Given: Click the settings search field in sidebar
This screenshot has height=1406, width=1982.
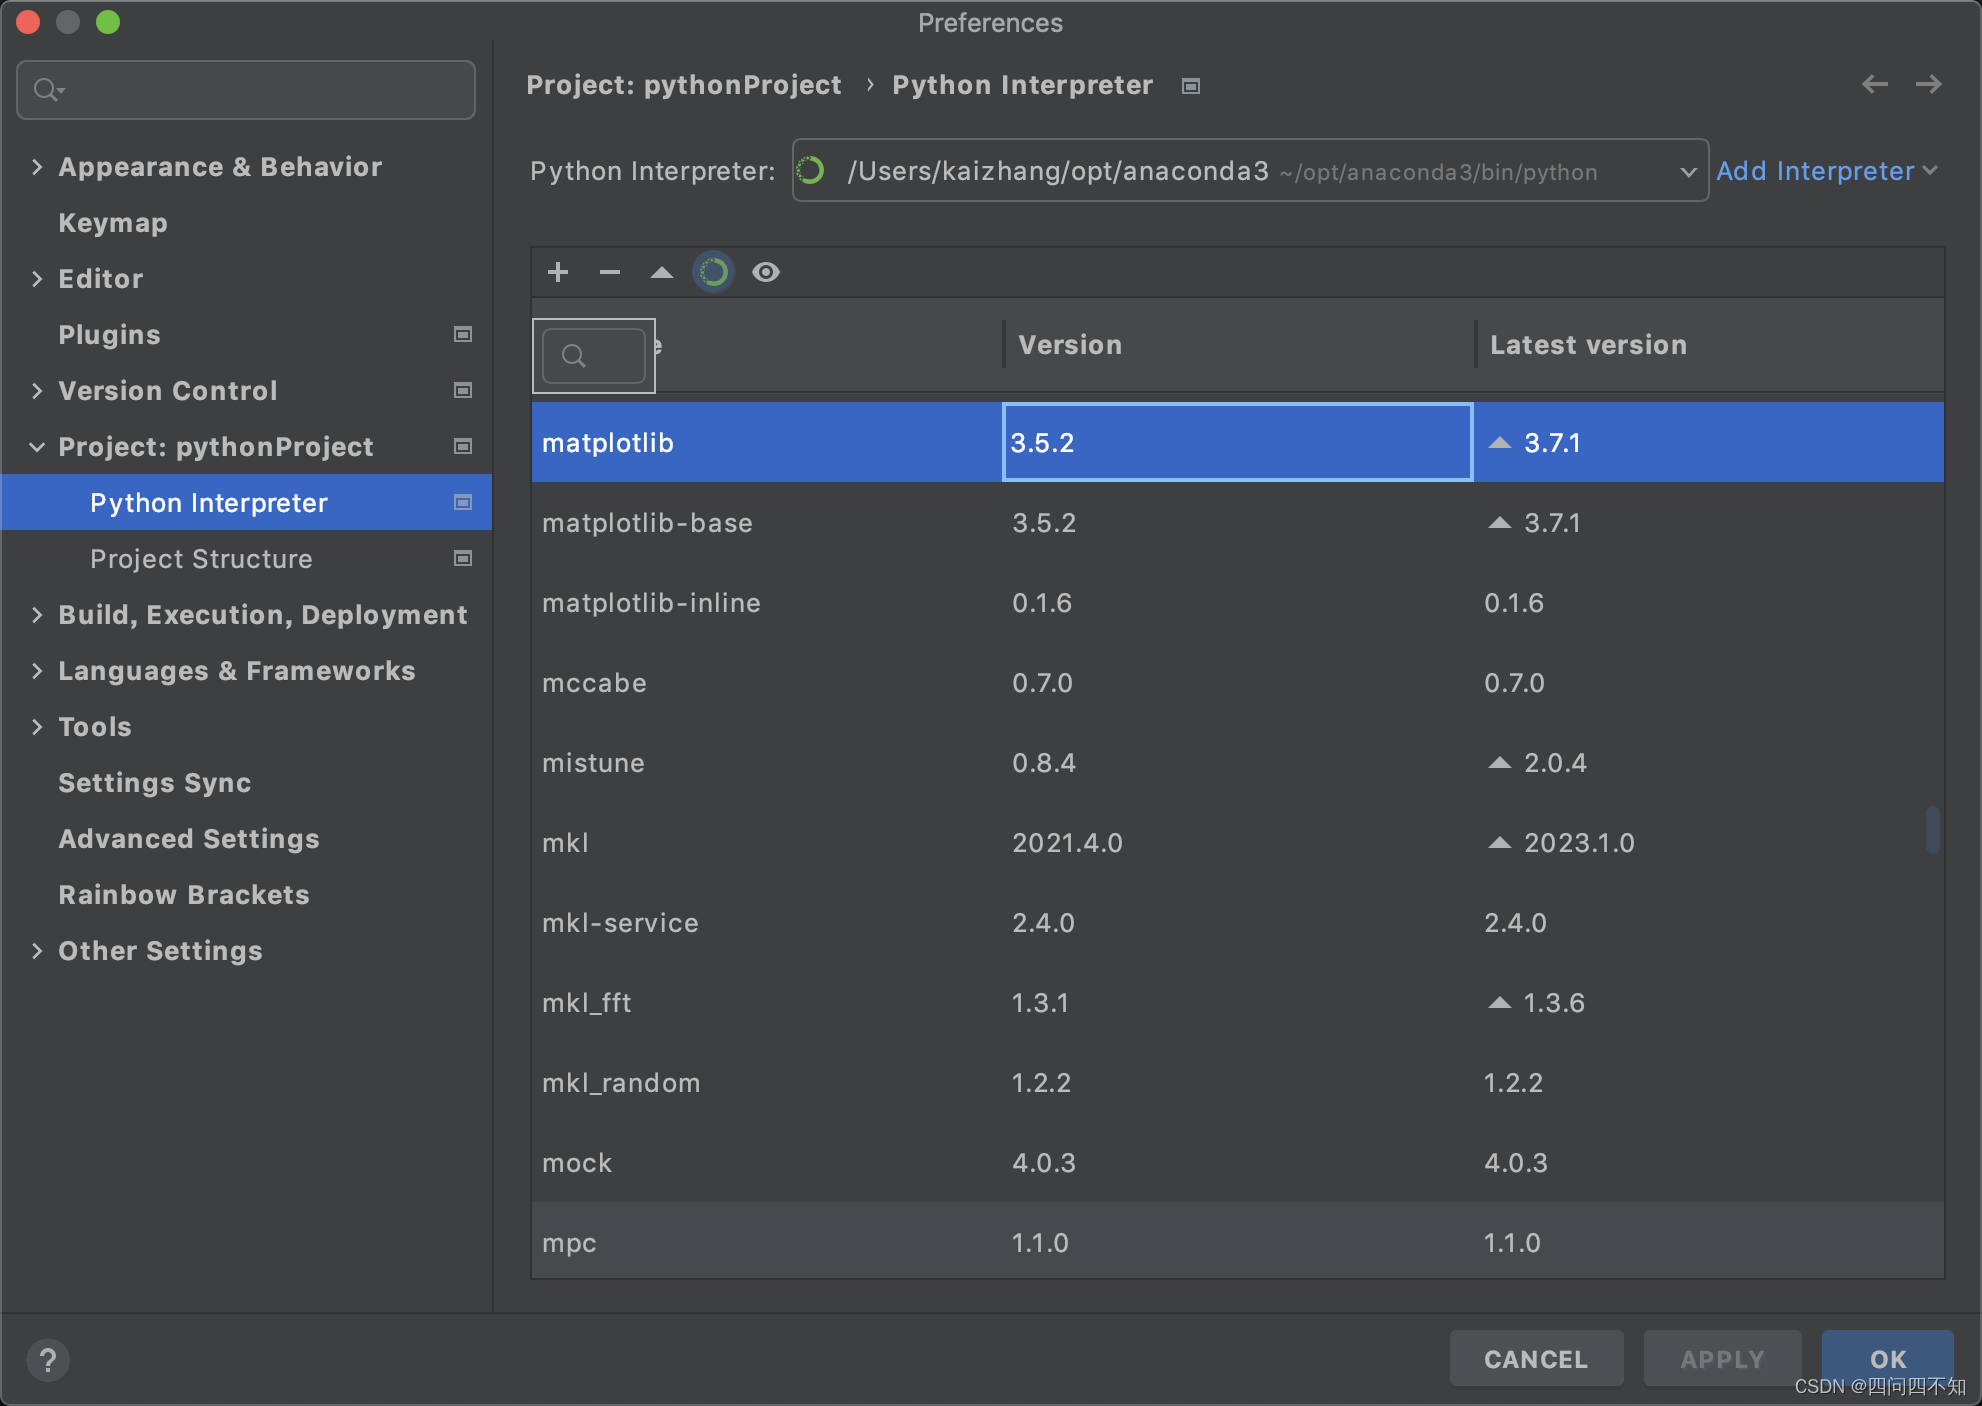Looking at the screenshot, I should pos(246,90).
